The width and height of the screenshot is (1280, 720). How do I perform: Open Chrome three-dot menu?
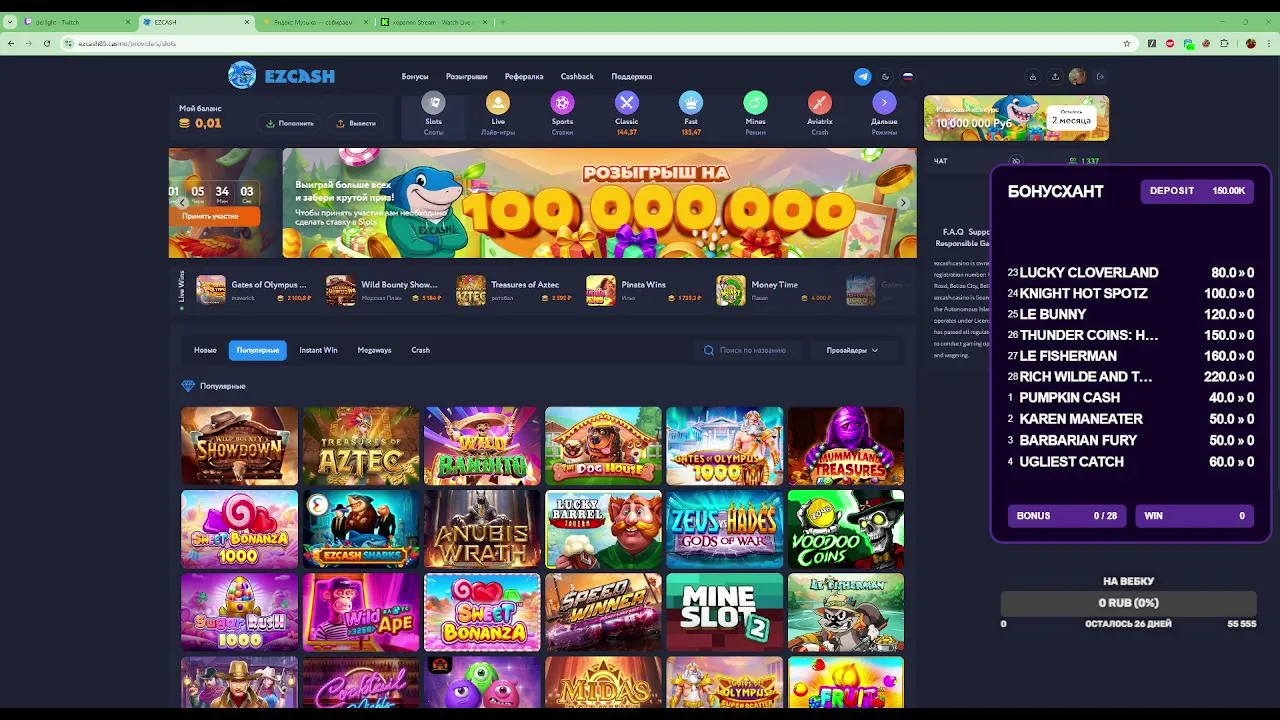(1270, 43)
